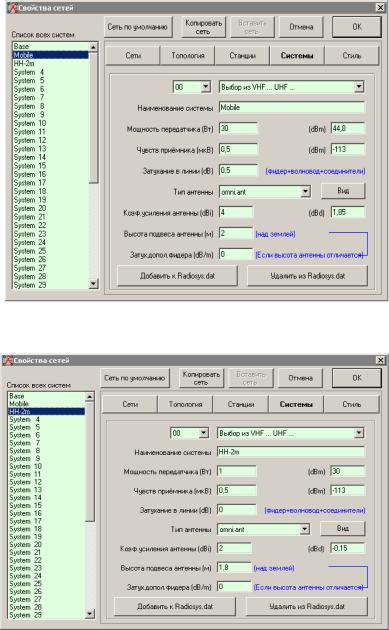Screen dimensions: 389x630
Task: Open Сети tab in the lower window
Action: click(130, 404)
